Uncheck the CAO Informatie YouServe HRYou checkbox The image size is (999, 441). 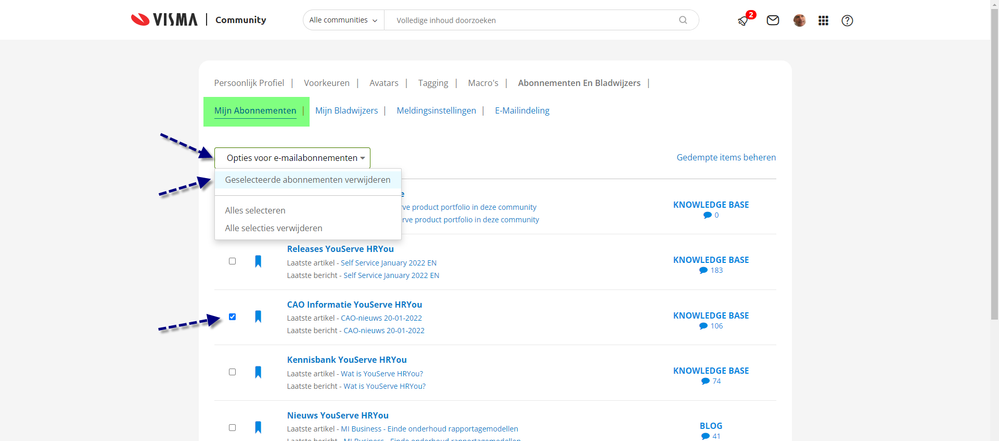point(232,317)
